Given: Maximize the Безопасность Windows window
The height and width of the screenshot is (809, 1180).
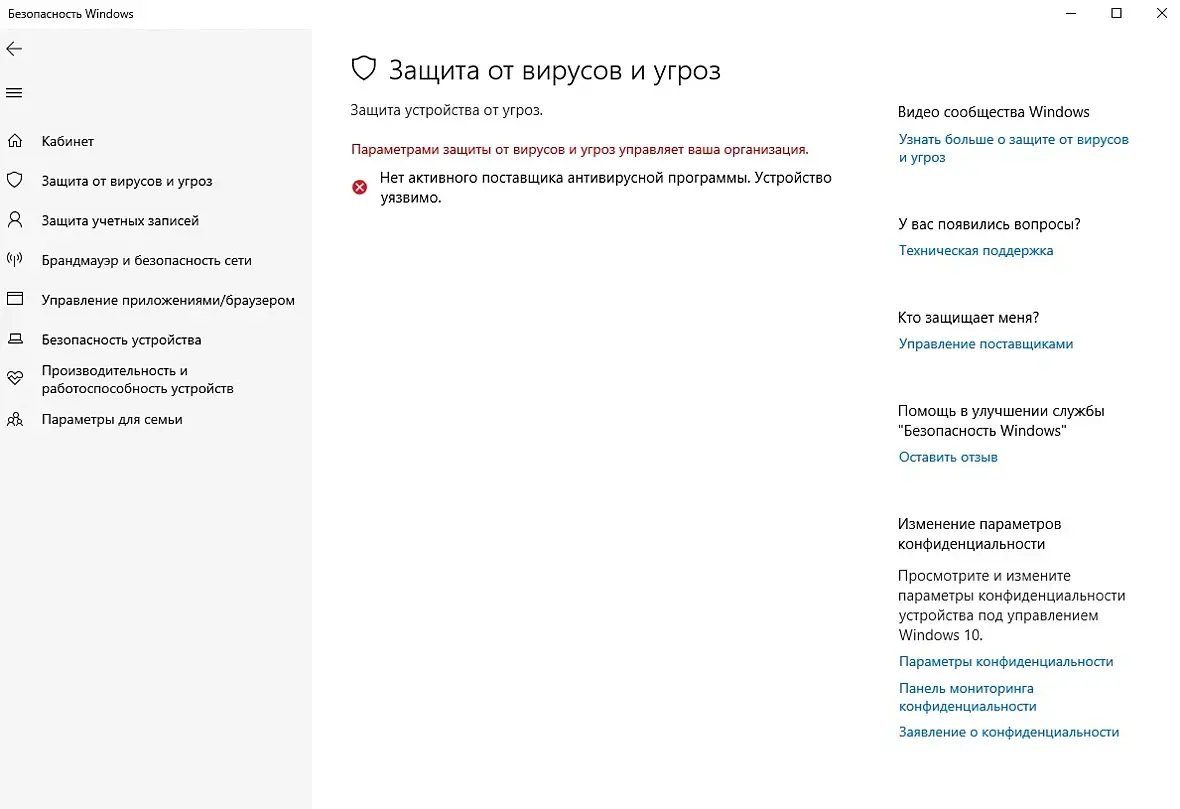Looking at the screenshot, I should point(1116,13).
